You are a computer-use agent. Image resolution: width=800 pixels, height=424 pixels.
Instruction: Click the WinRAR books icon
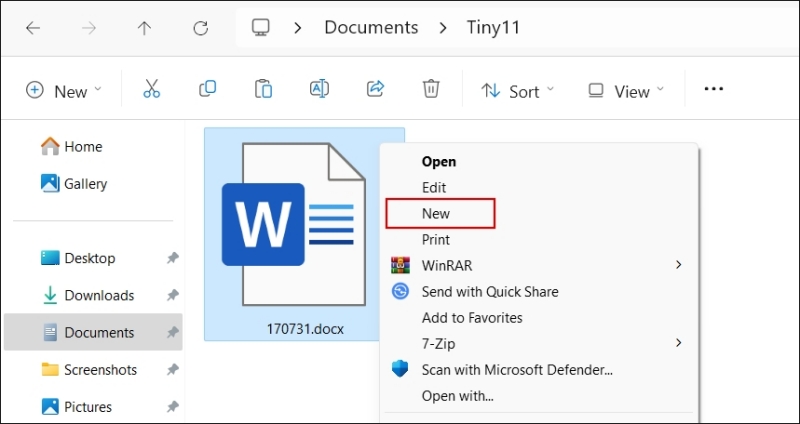400,265
